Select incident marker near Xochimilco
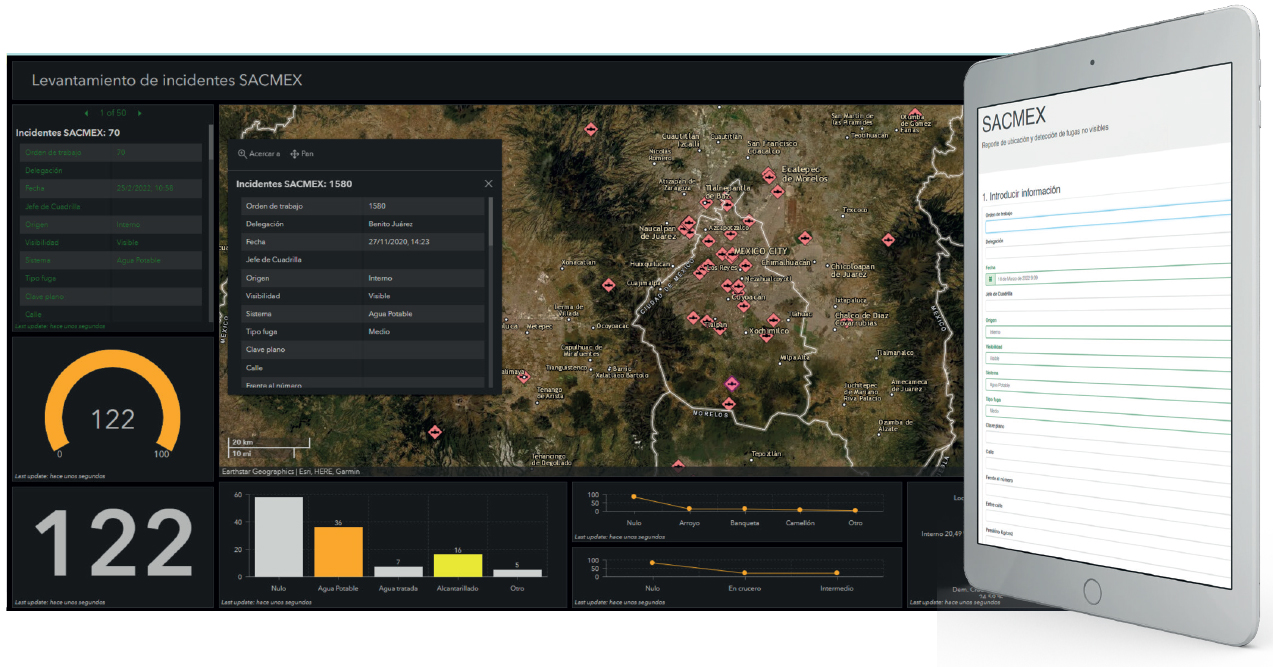 tap(767, 335)
